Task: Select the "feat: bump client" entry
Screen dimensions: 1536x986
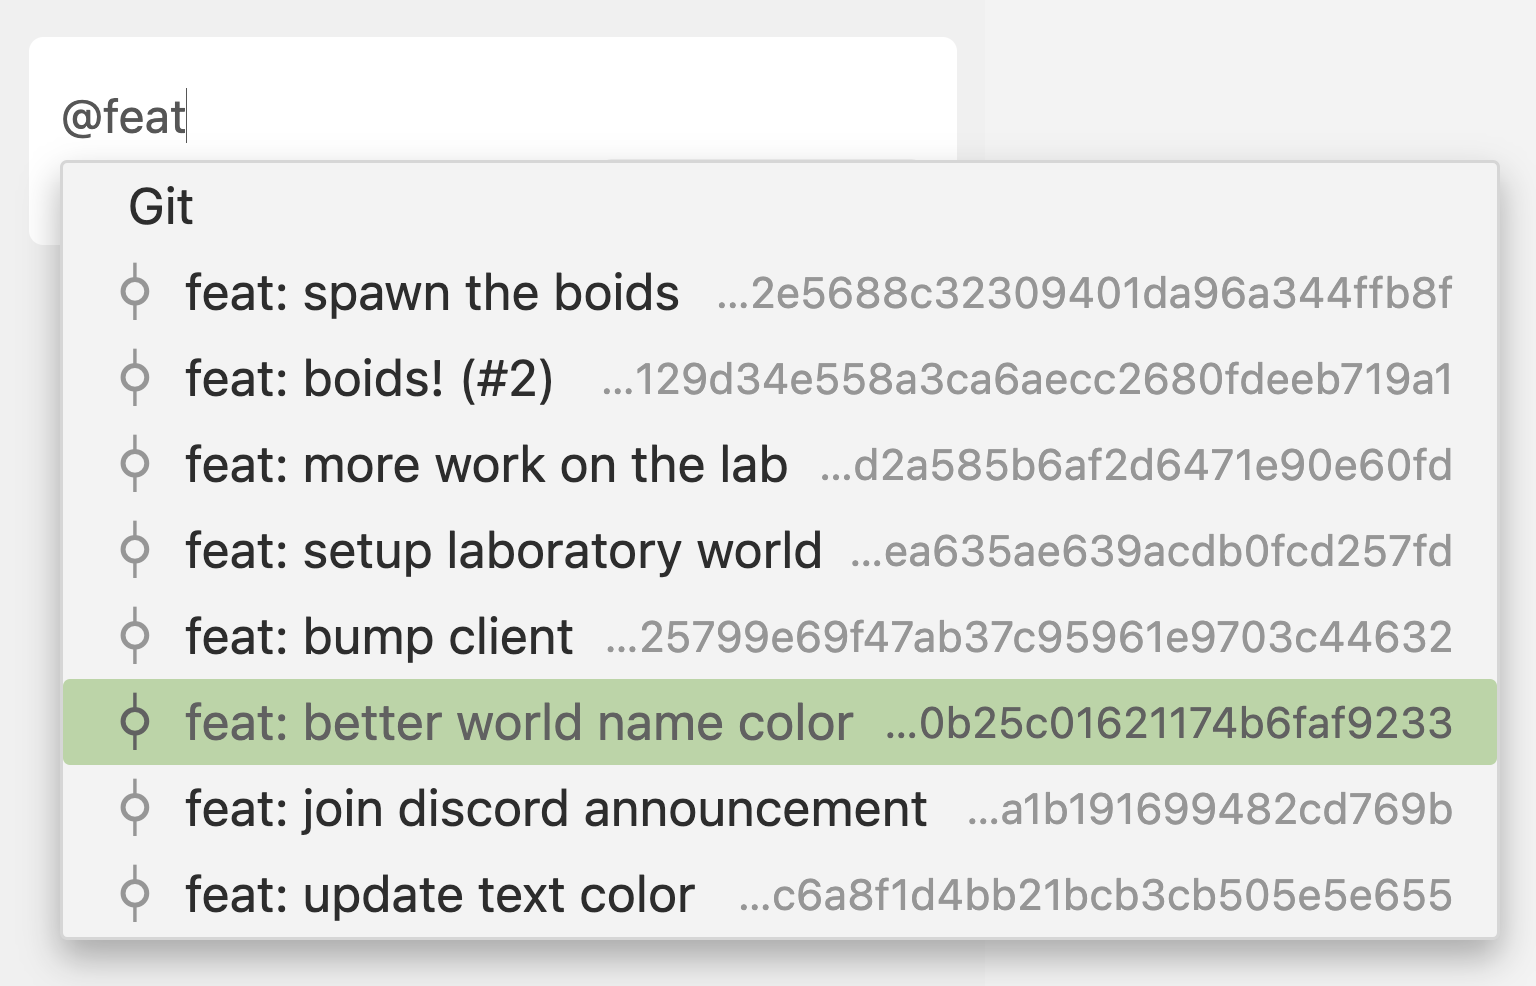Action: pyautogui.click(x=378, y=636)
